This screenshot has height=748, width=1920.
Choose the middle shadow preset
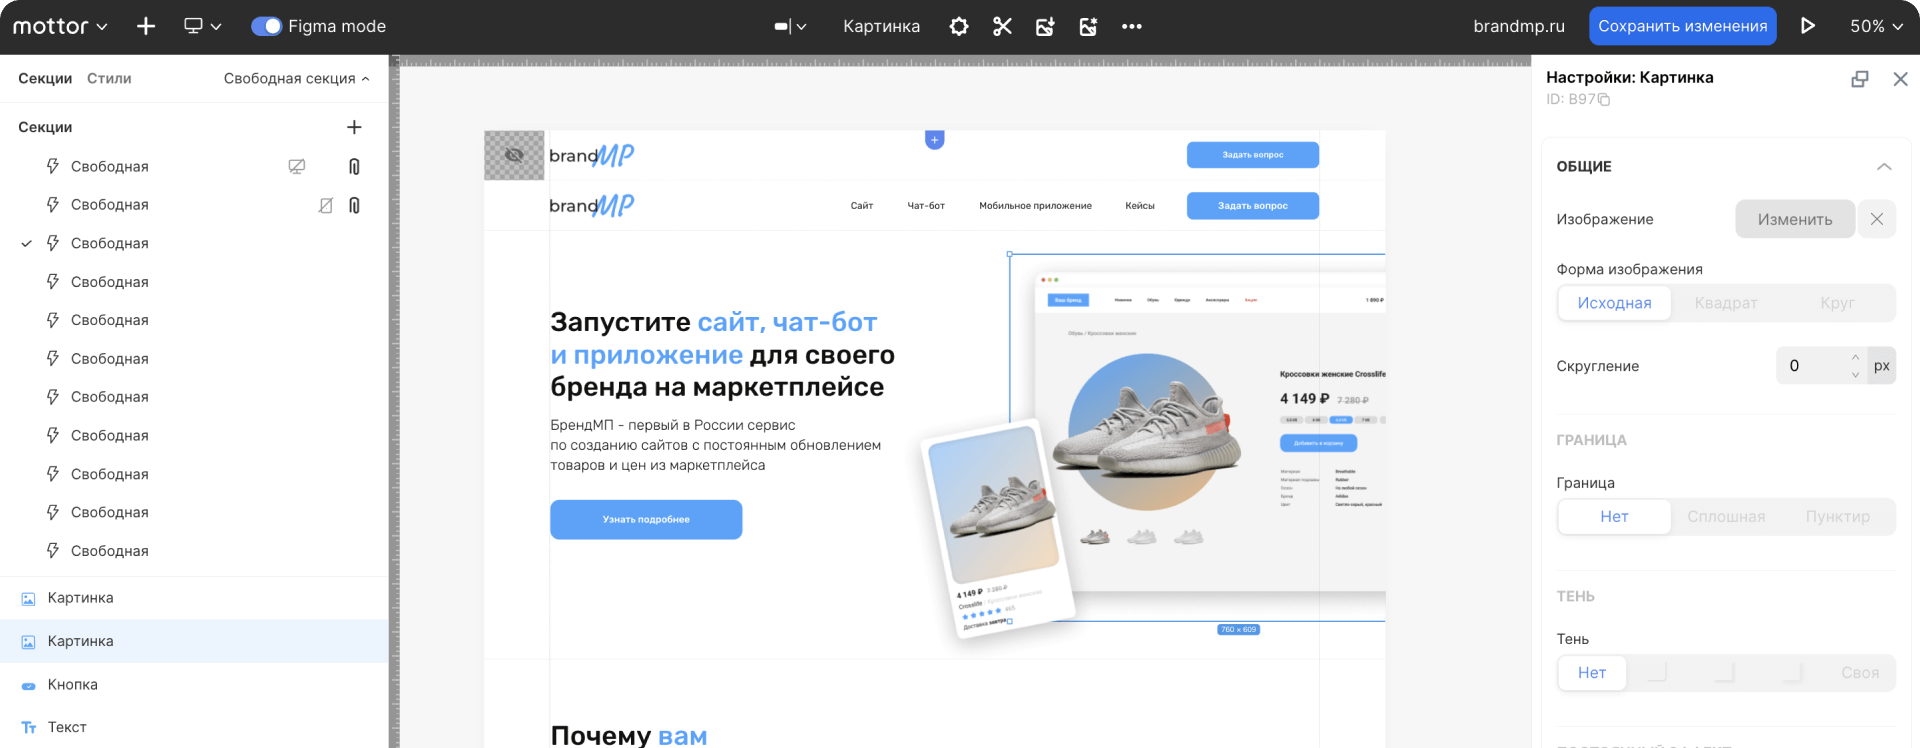1725,673
